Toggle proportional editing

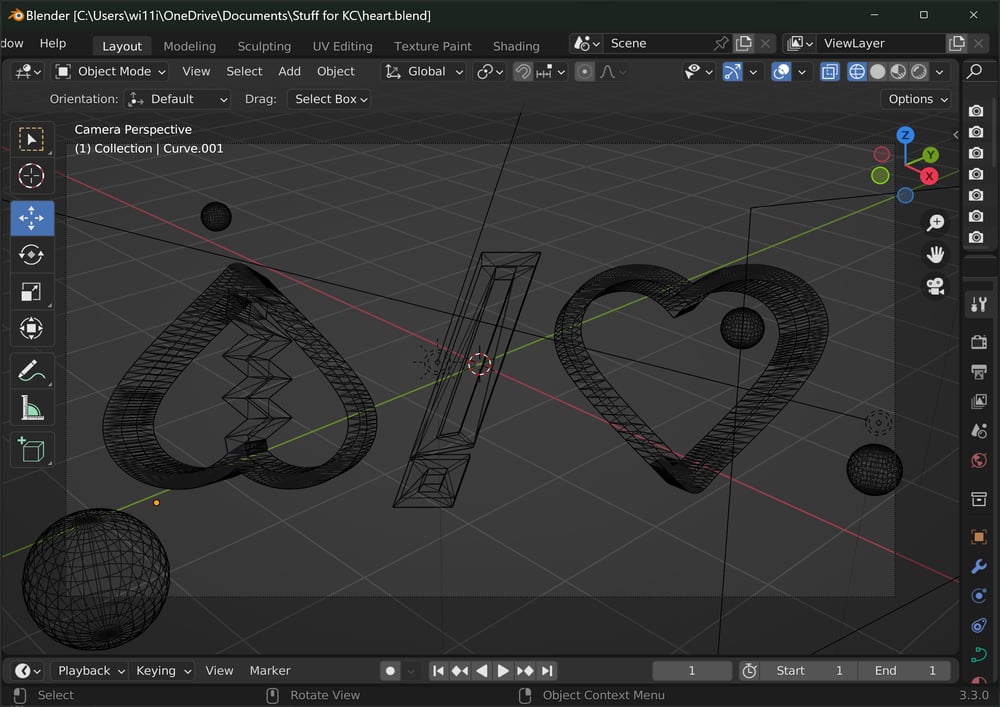click(584, 71)
